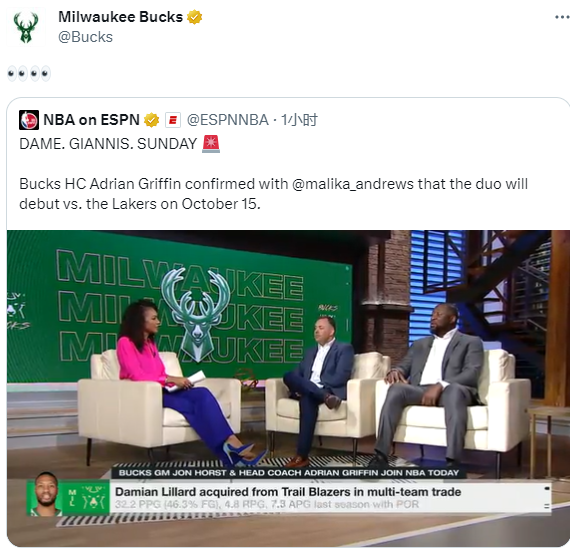Click the NBA on ESPN avatar icon
This screenshot has width=570, height=548.
pyautogui.click(x=29, y=120)
